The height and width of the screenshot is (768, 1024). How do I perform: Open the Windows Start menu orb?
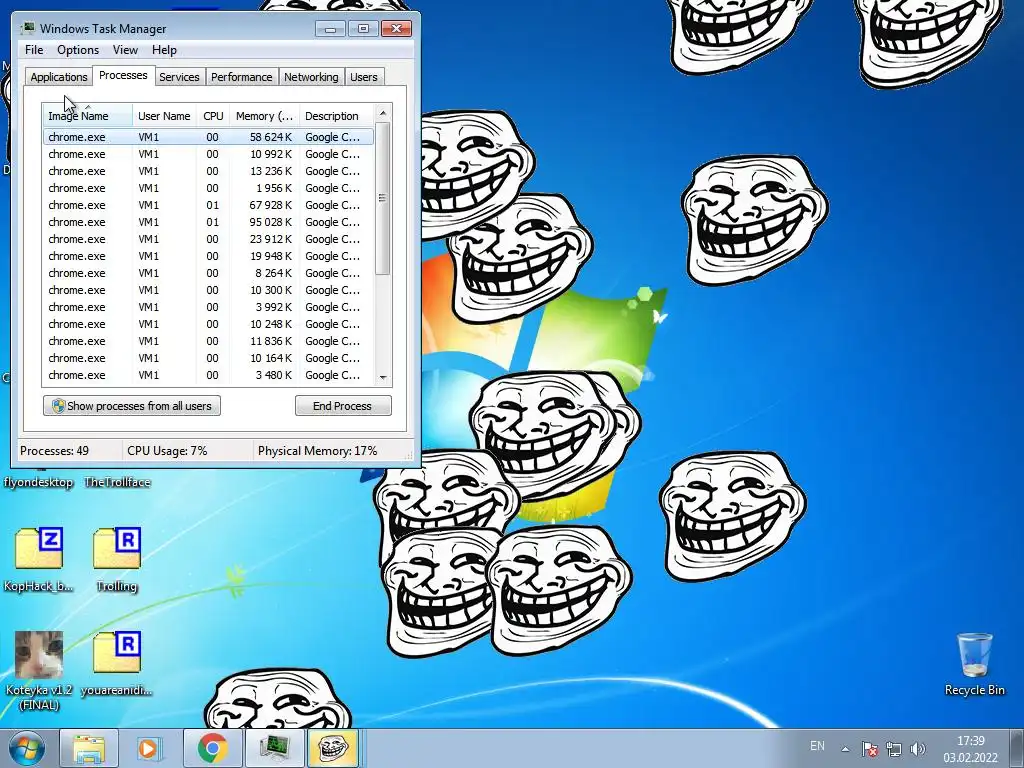(26, 748)
